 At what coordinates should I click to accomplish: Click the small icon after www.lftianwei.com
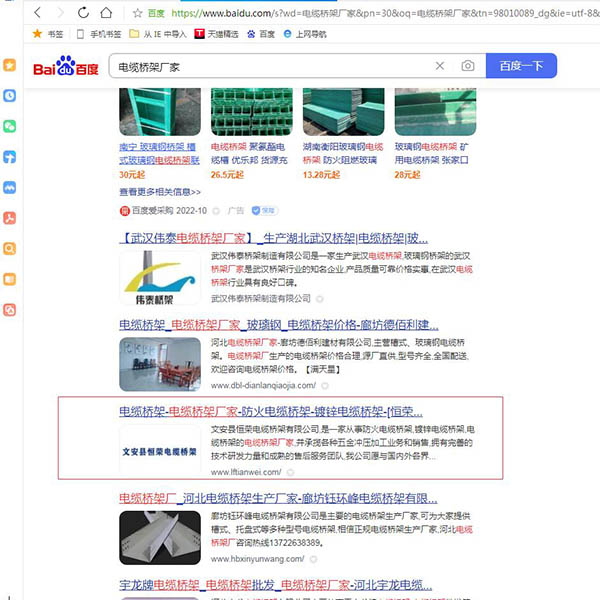coord(290,473)
